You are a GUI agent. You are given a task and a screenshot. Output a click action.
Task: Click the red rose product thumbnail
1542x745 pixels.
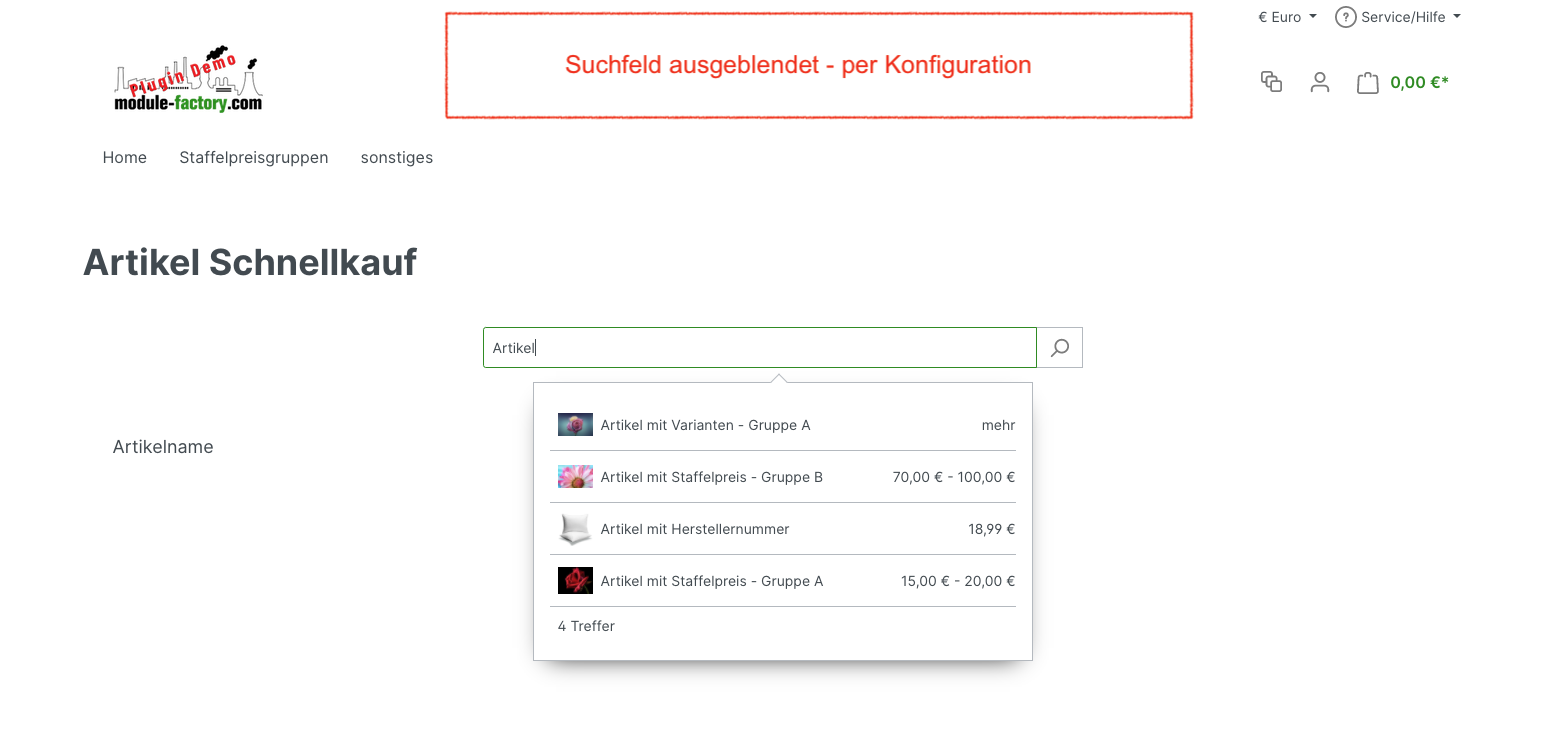click(575, 581)
